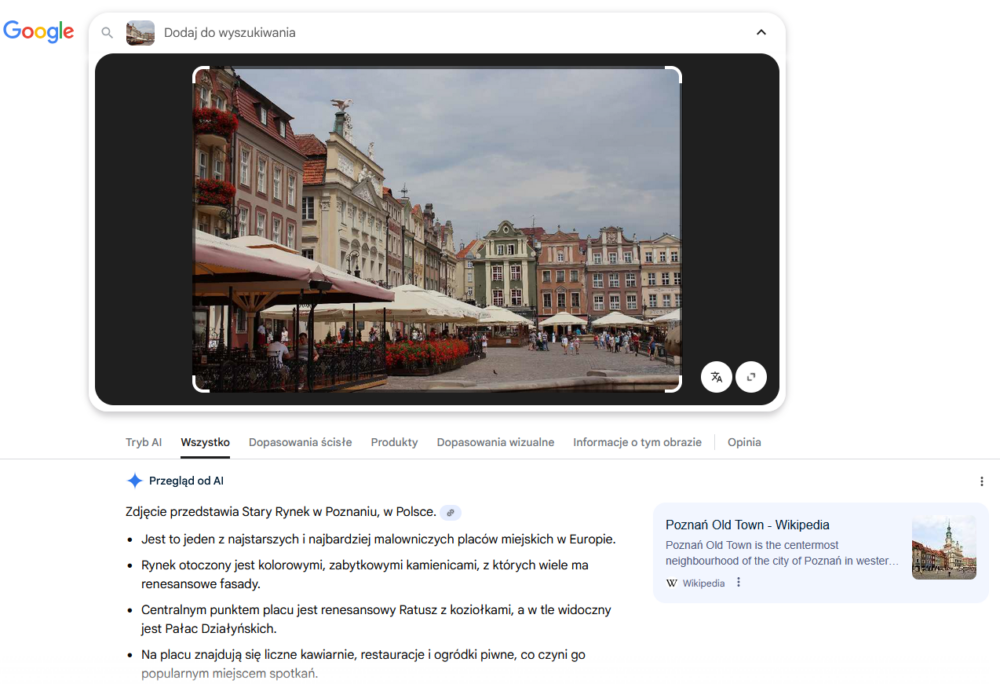Open Wikipedia result three-dot options
The width and height of the screenshot is (1000, 684).
(x=739, y=583)
